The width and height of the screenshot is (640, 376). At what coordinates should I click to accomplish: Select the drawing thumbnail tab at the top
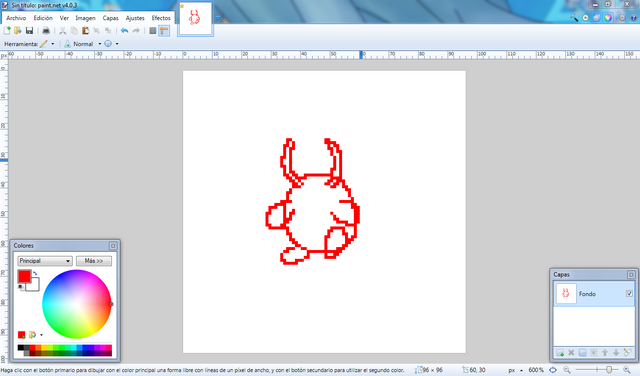195,18
